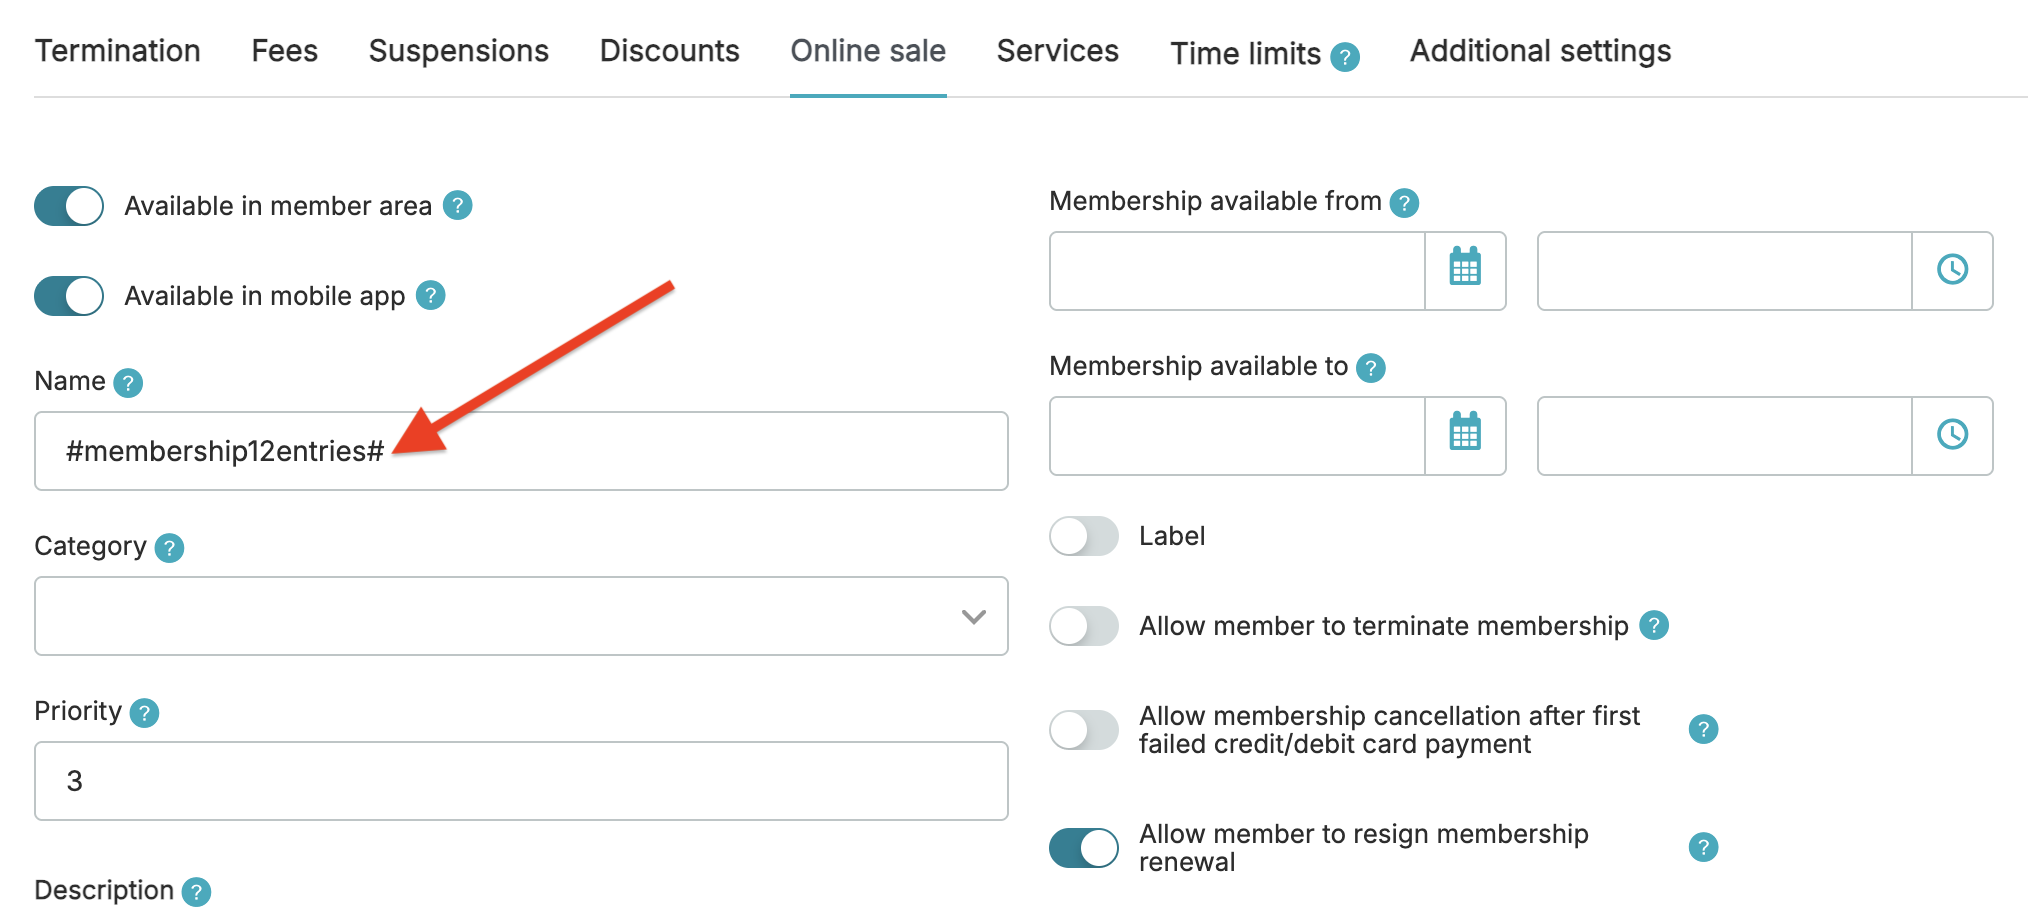Switch to the Termination tab
Viewport: 2028px width, 924px height.
(118, 51)
